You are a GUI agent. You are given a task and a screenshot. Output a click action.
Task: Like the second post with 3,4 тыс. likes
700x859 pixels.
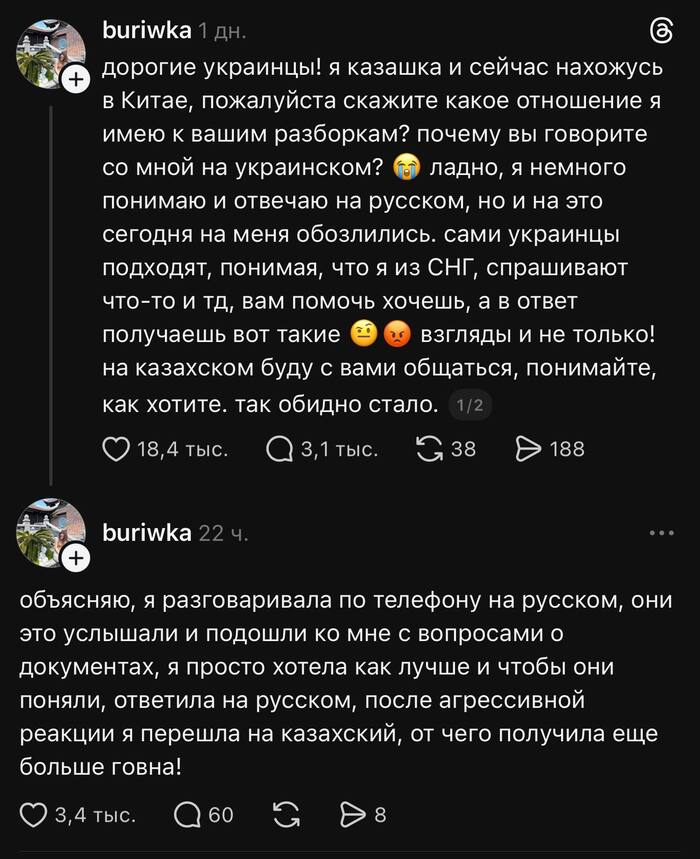(35, 815)
